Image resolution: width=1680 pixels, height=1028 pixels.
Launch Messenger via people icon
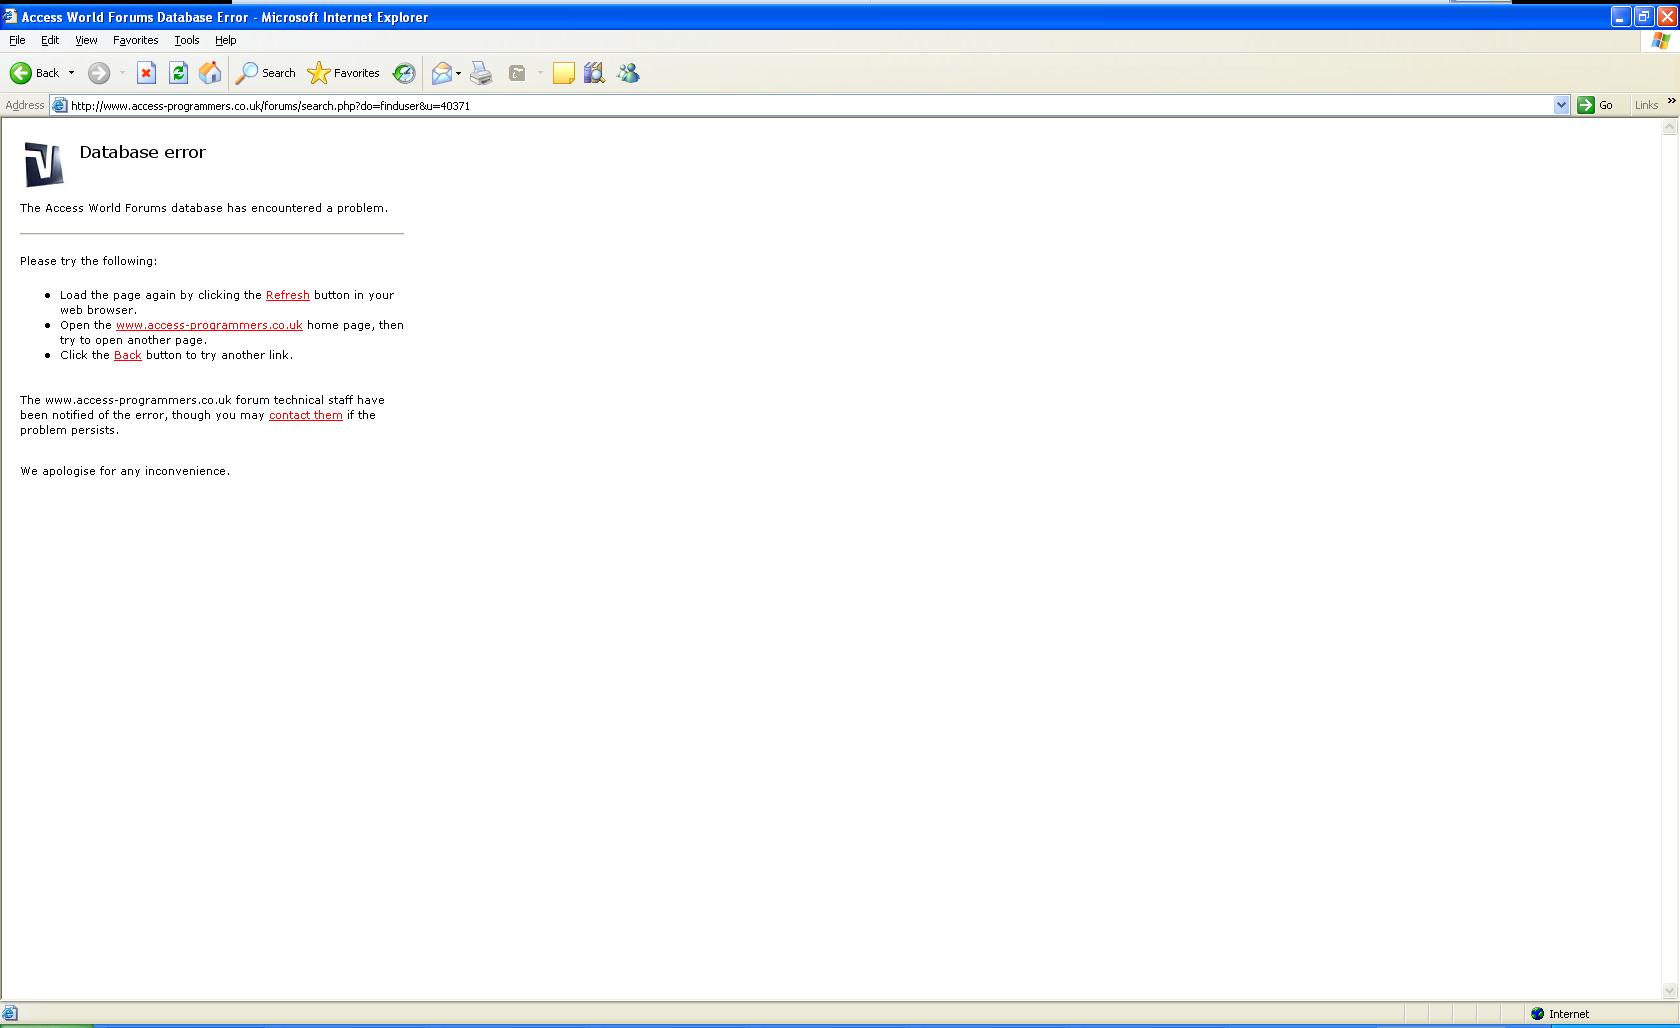[x=628, y=73]
